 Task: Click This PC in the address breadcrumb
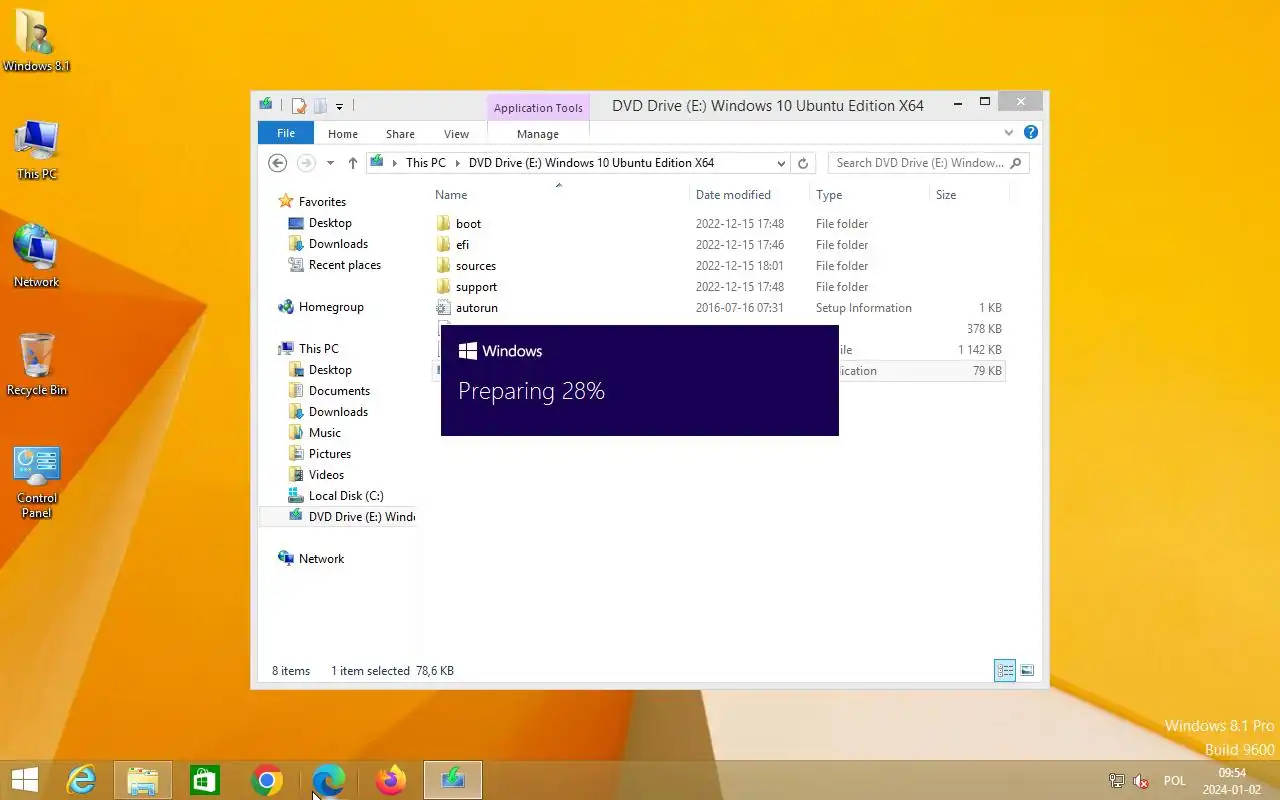tap(426, 163)
